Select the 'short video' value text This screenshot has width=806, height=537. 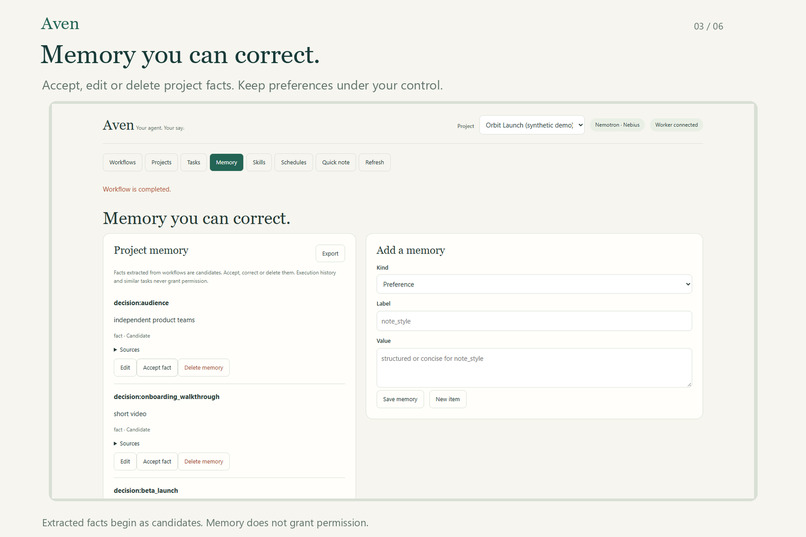coord(130,414)
